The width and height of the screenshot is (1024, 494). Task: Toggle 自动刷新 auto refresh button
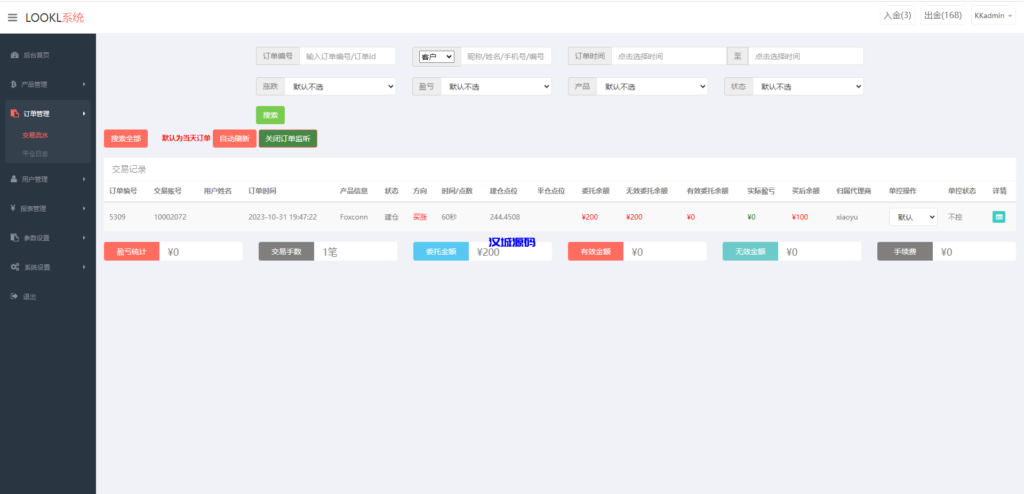(234, 139)
